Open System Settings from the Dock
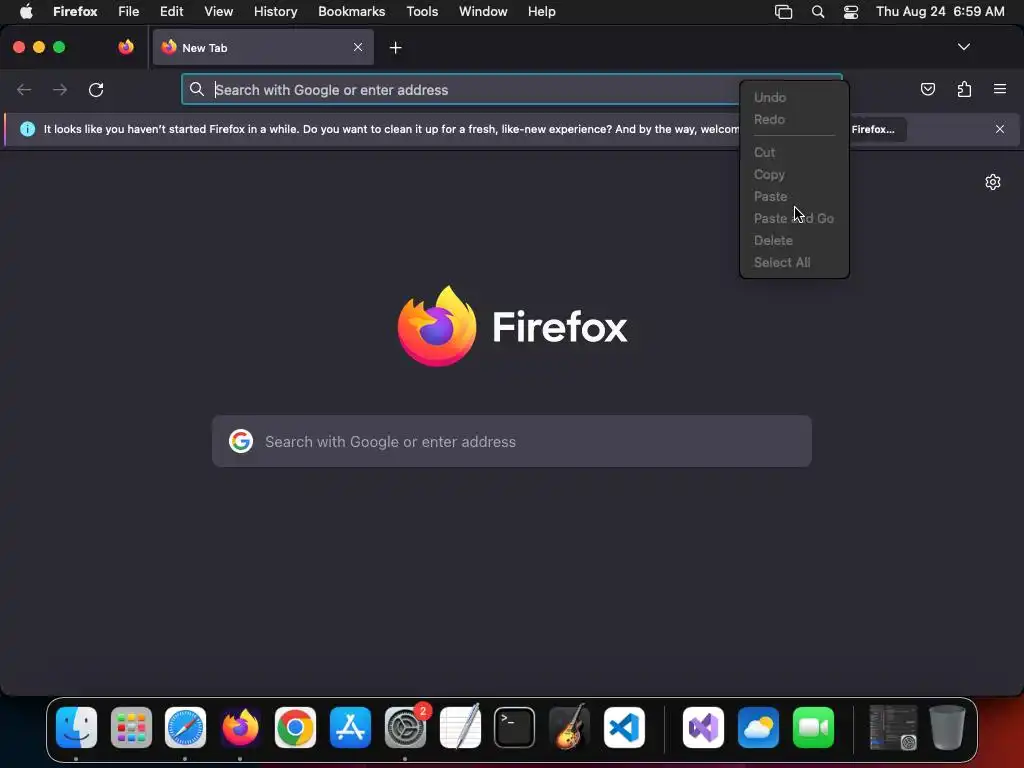This screenshot has width=1024, height=768. point(405,727)
